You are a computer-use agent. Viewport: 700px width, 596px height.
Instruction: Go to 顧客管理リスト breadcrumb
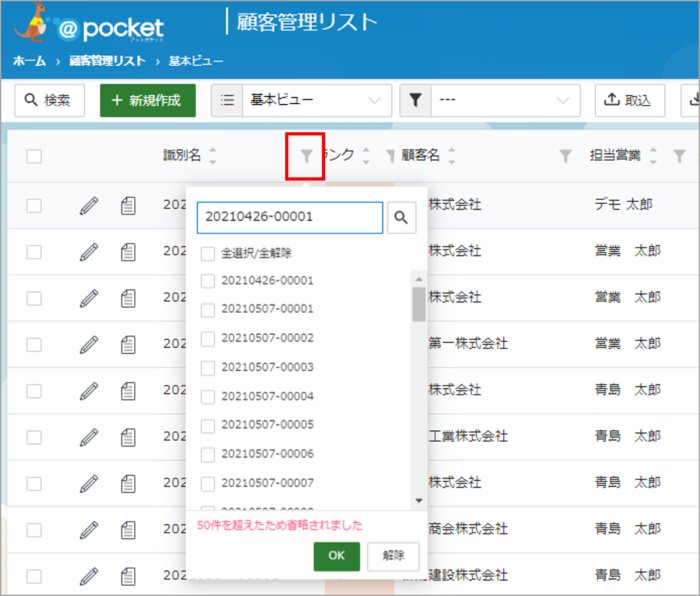point(108,61)
